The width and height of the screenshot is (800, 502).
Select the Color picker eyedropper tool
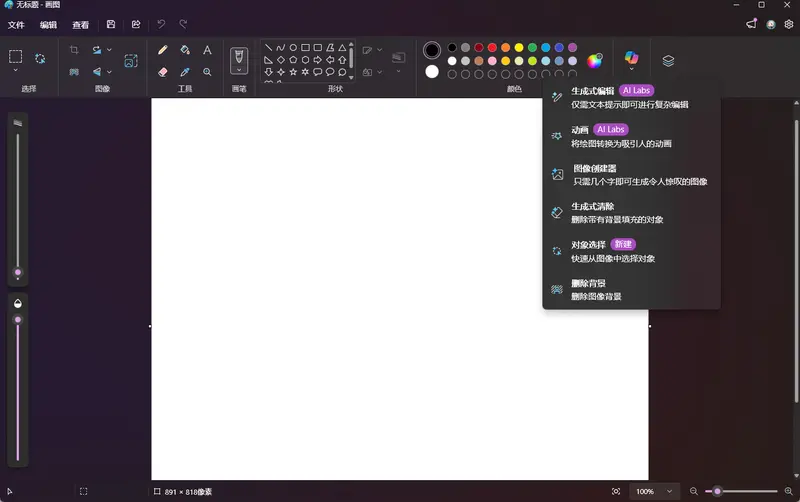[x=185, y=72]
